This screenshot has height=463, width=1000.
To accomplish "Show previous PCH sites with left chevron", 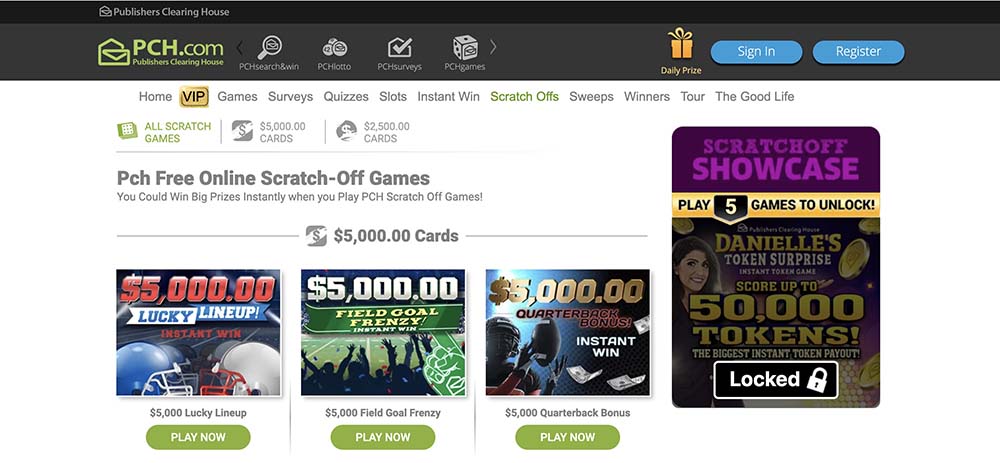I will tap(240, 48).
